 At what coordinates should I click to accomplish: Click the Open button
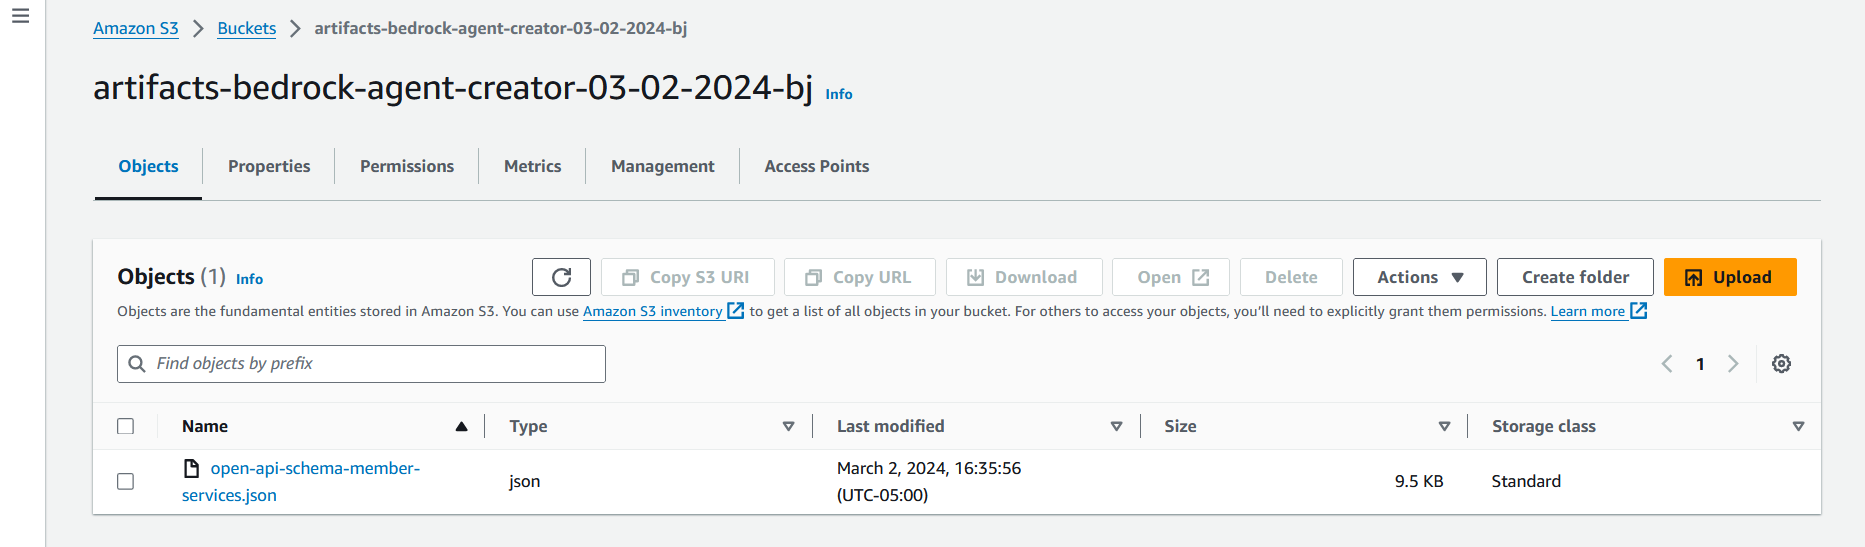(1171, 277)
